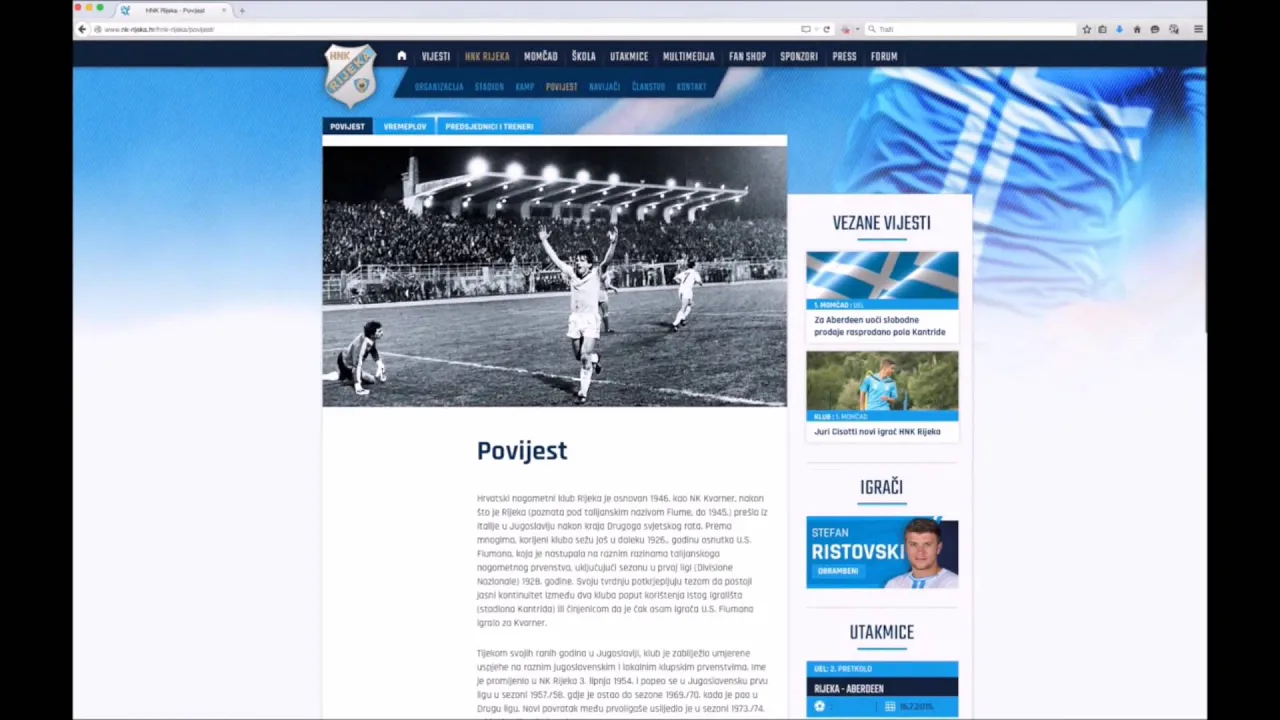1280x720 pixels.
Task: Click the VEZANE VIJESTI section heading
Action: pyautogui.click(x=881, y=223)
